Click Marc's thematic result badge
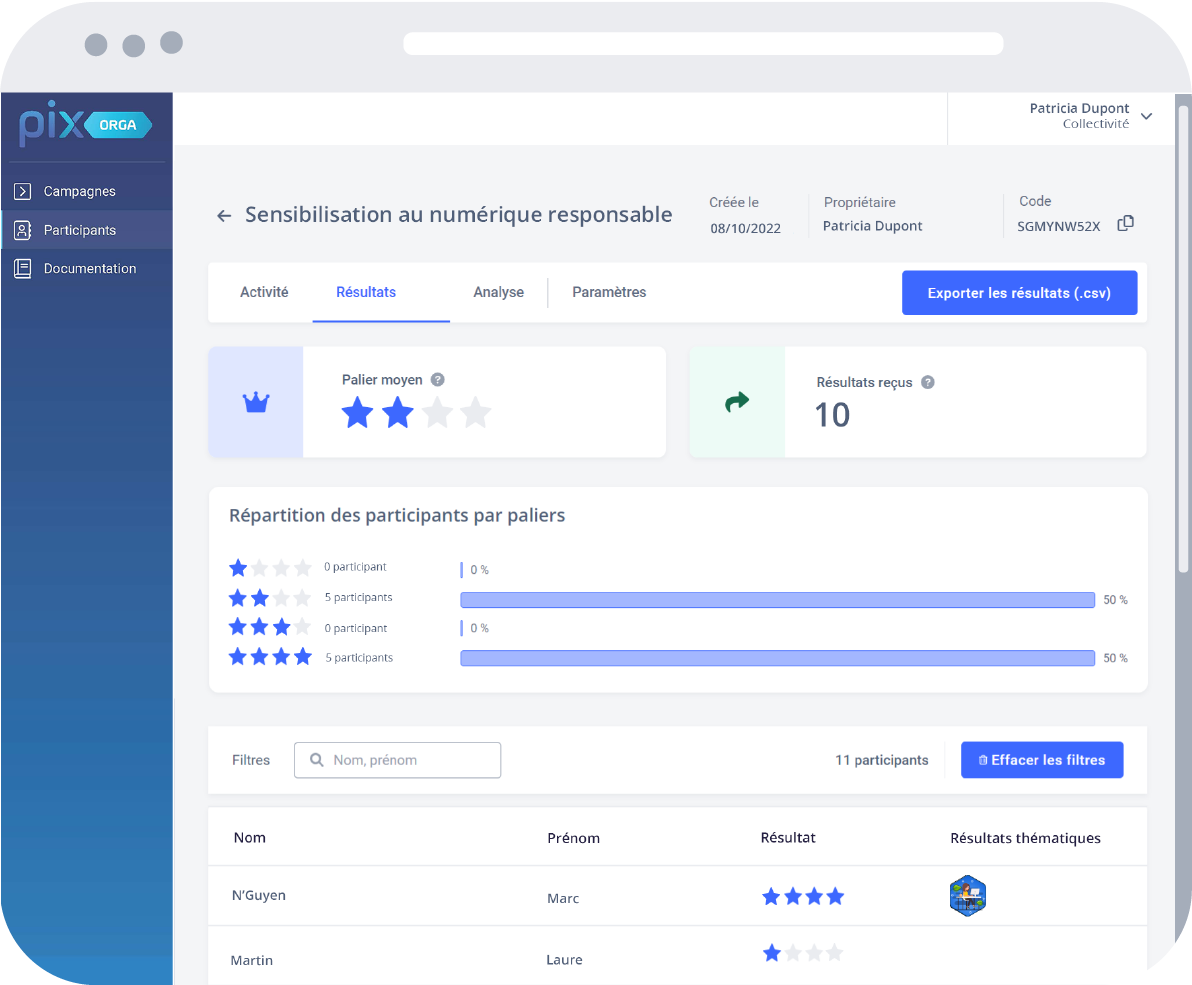 click(967, 896)
